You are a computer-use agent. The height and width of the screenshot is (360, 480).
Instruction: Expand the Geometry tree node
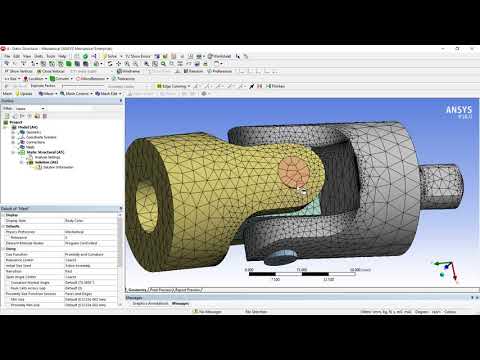(x=13, y=132)
